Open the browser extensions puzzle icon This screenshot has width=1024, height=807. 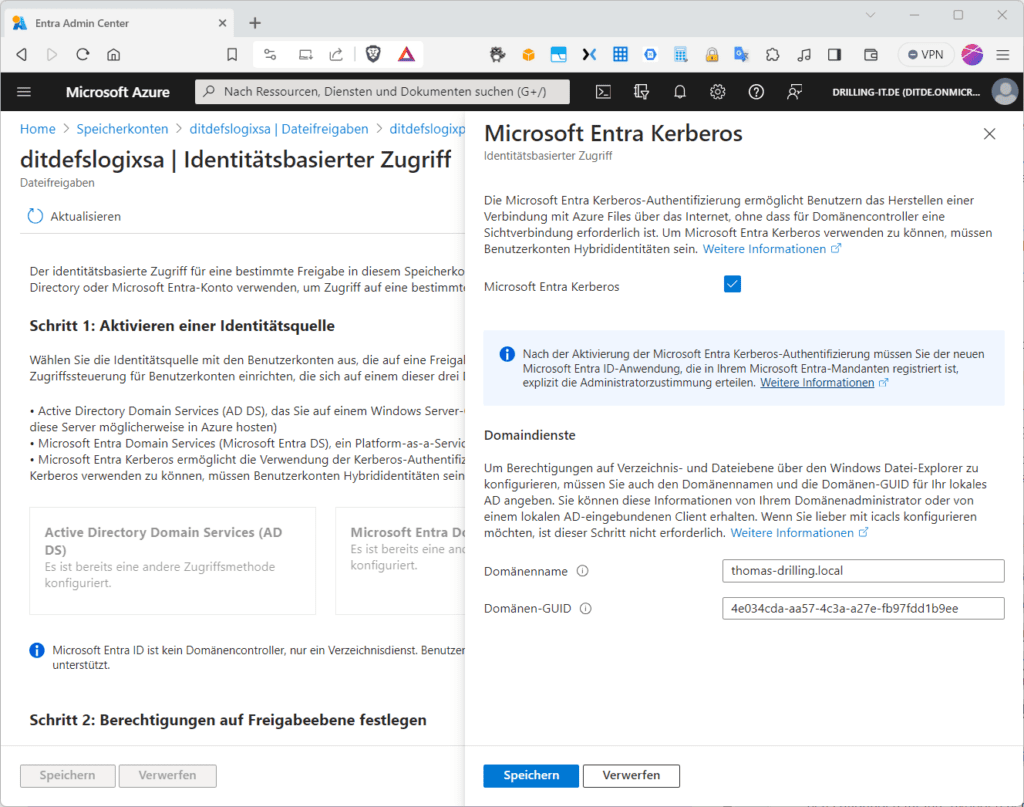click(773, 55)
